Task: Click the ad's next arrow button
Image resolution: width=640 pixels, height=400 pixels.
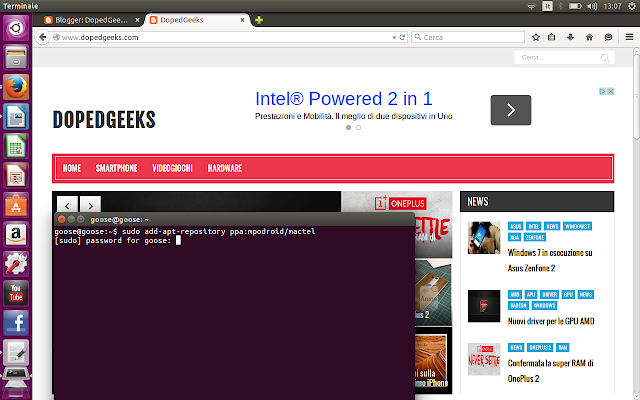Action: pos(511,110)
